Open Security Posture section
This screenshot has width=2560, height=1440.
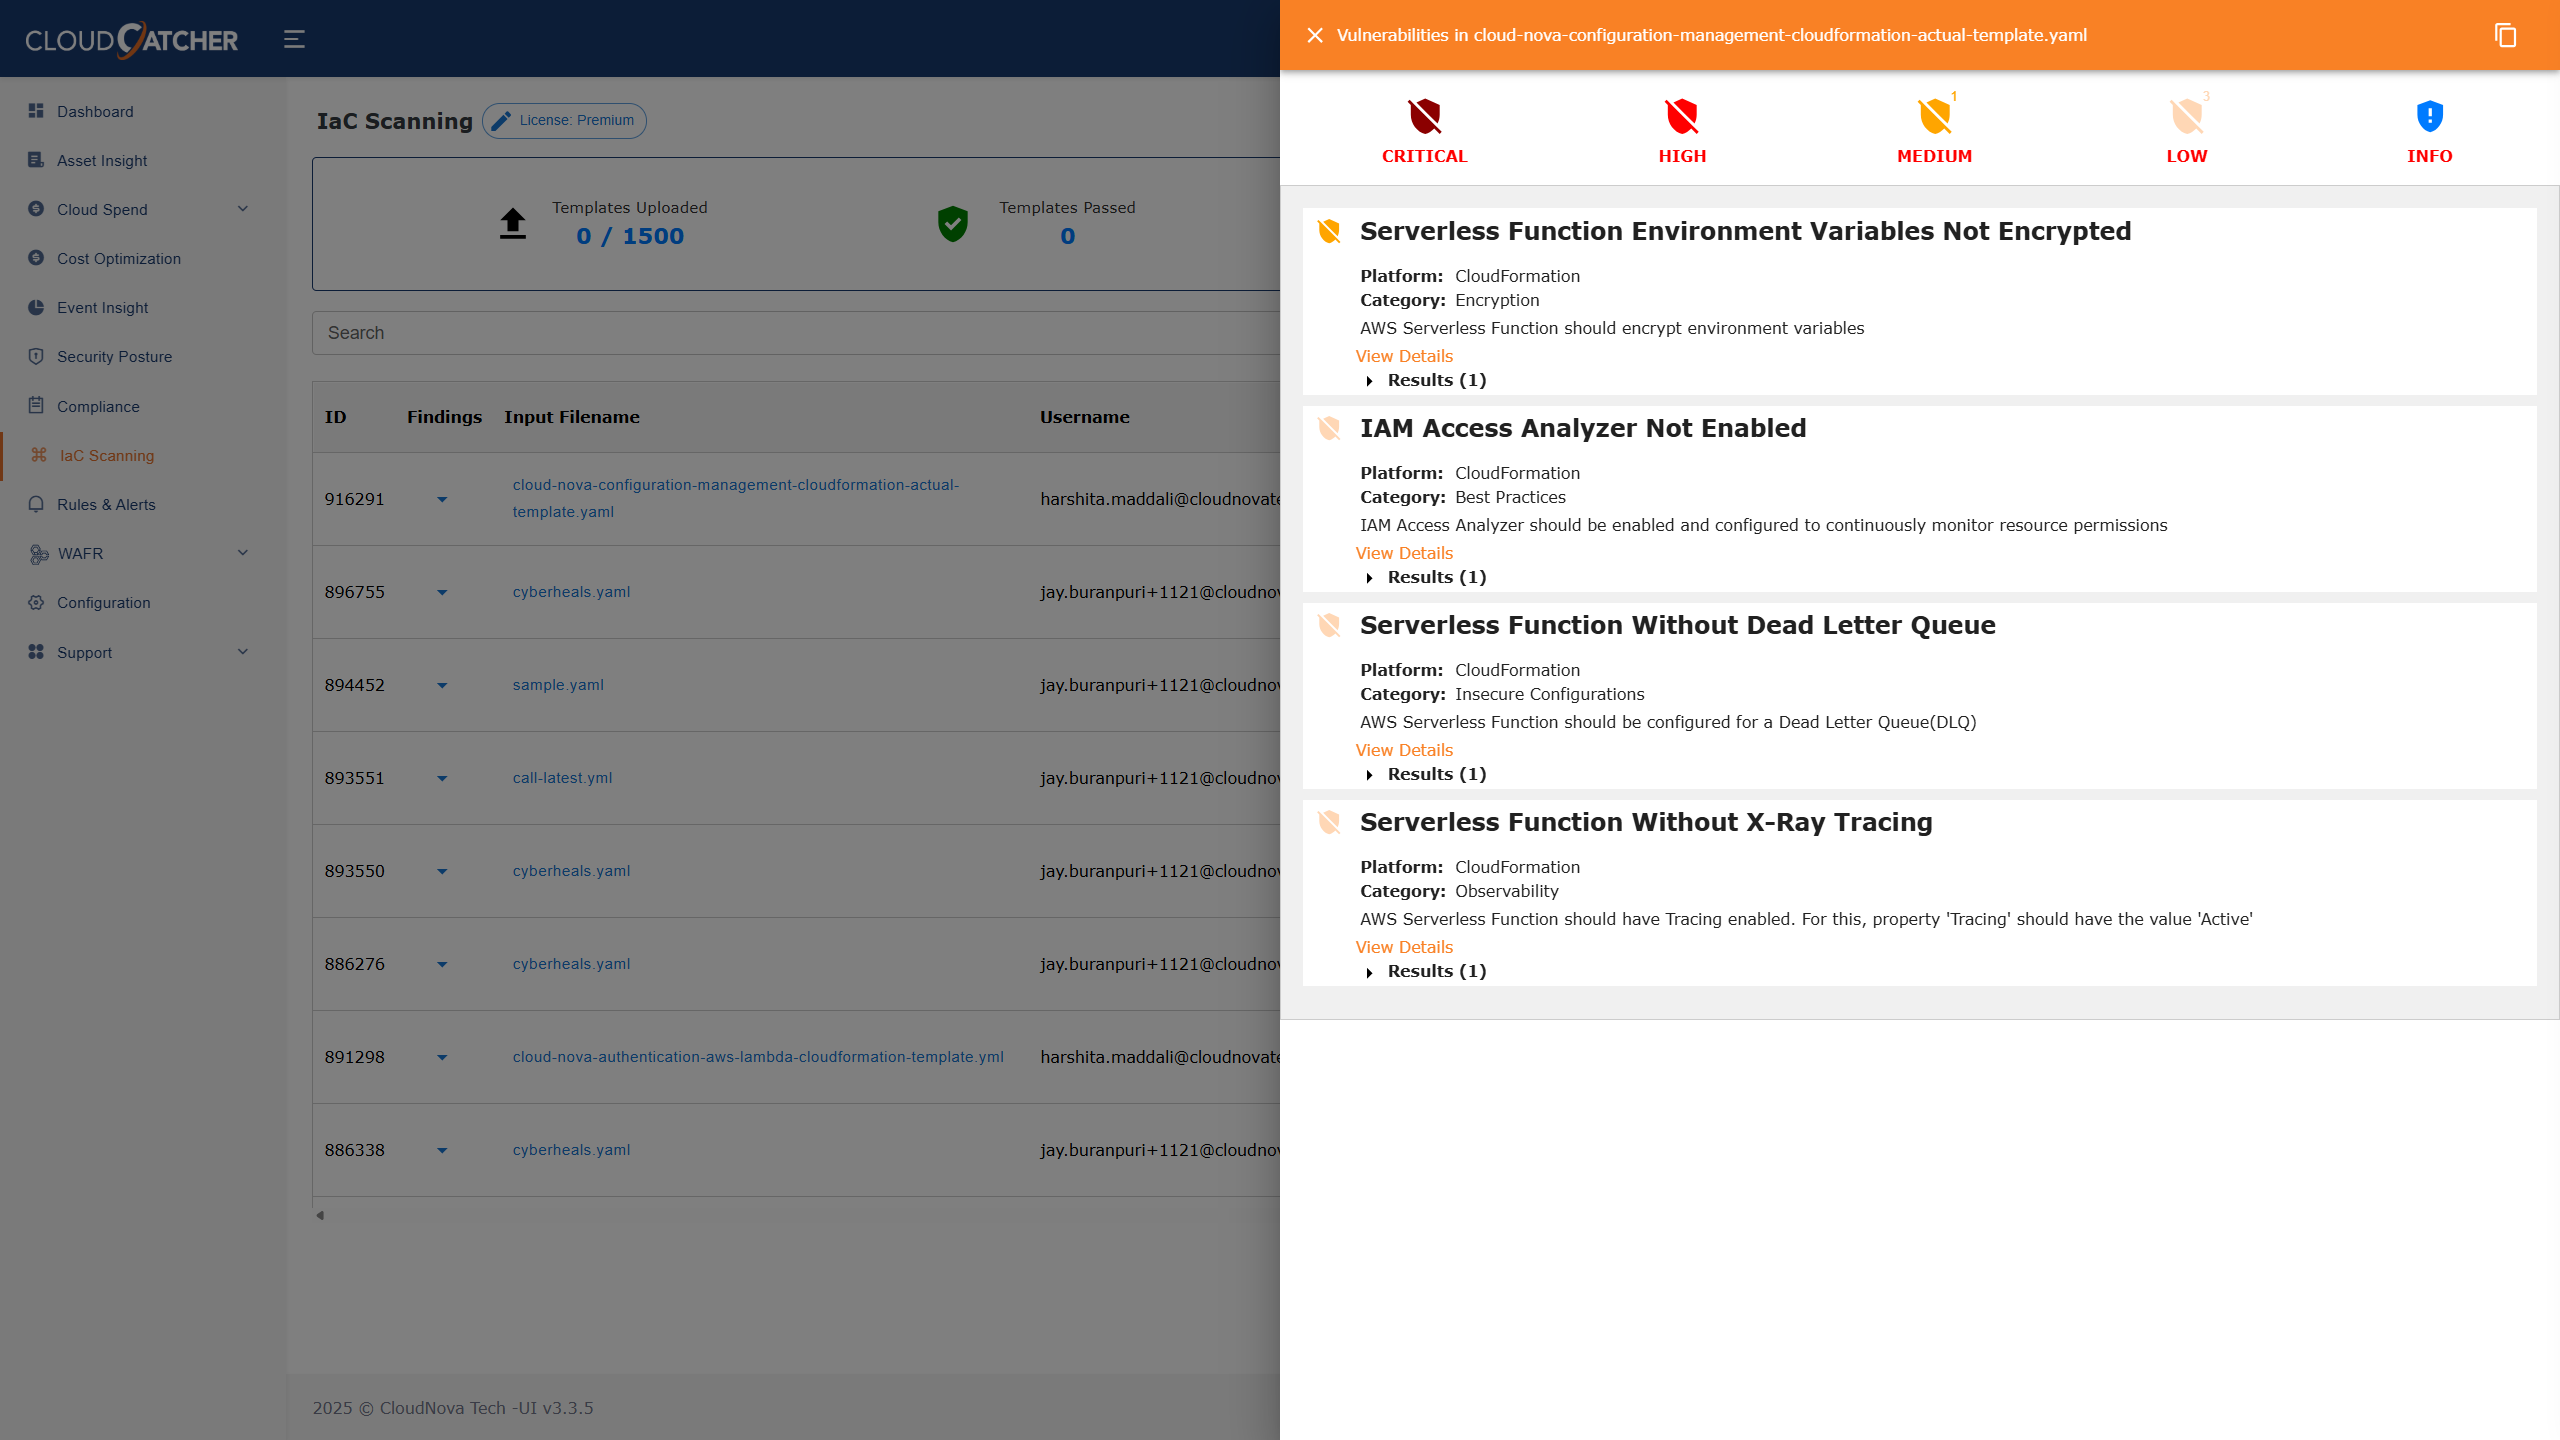114,356
